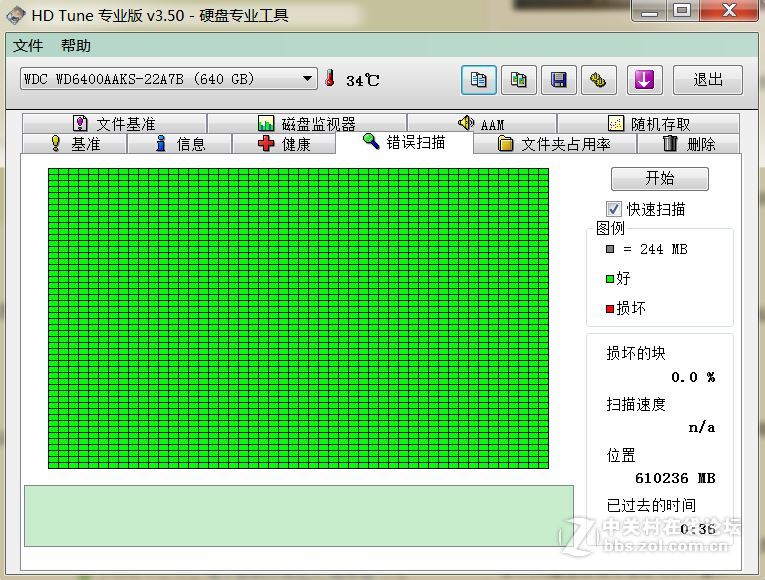Screen dimensions: 765x580
Task: Click the copy screenshot toolbar icon
Action: pyautogui.click(x=519, y=80)
